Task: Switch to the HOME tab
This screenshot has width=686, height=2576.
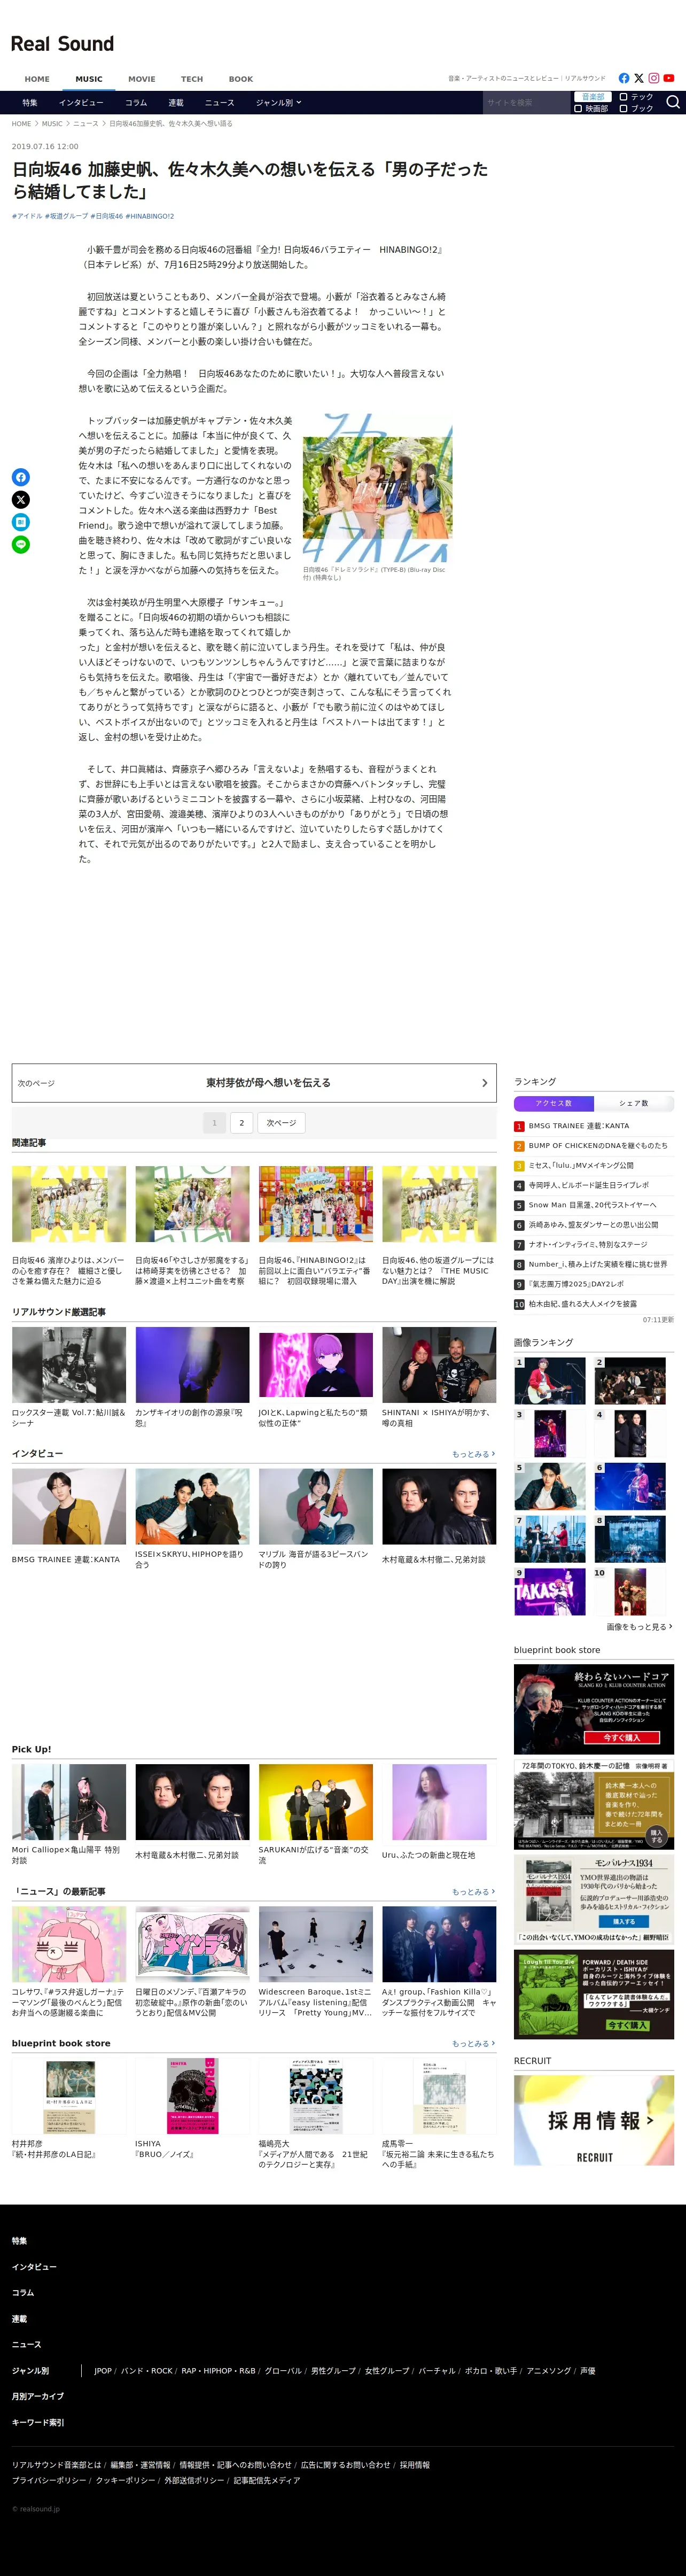Action: [37, 79]
